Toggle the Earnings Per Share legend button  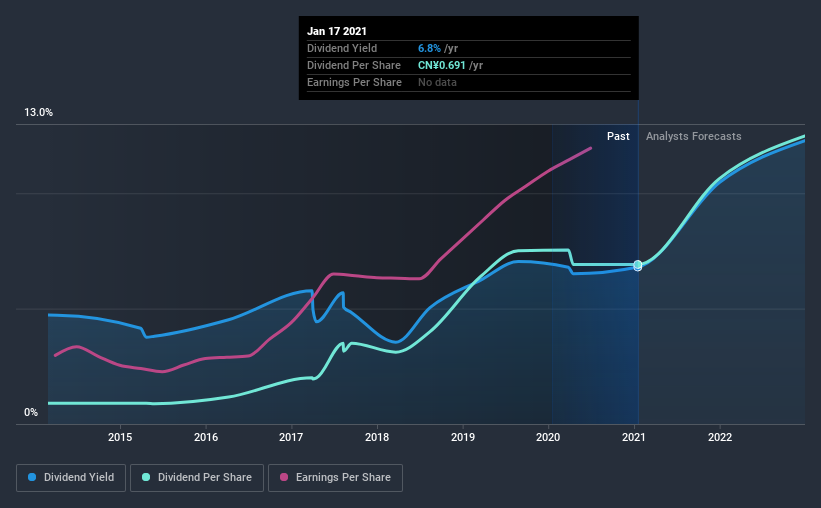coord(335,478)
